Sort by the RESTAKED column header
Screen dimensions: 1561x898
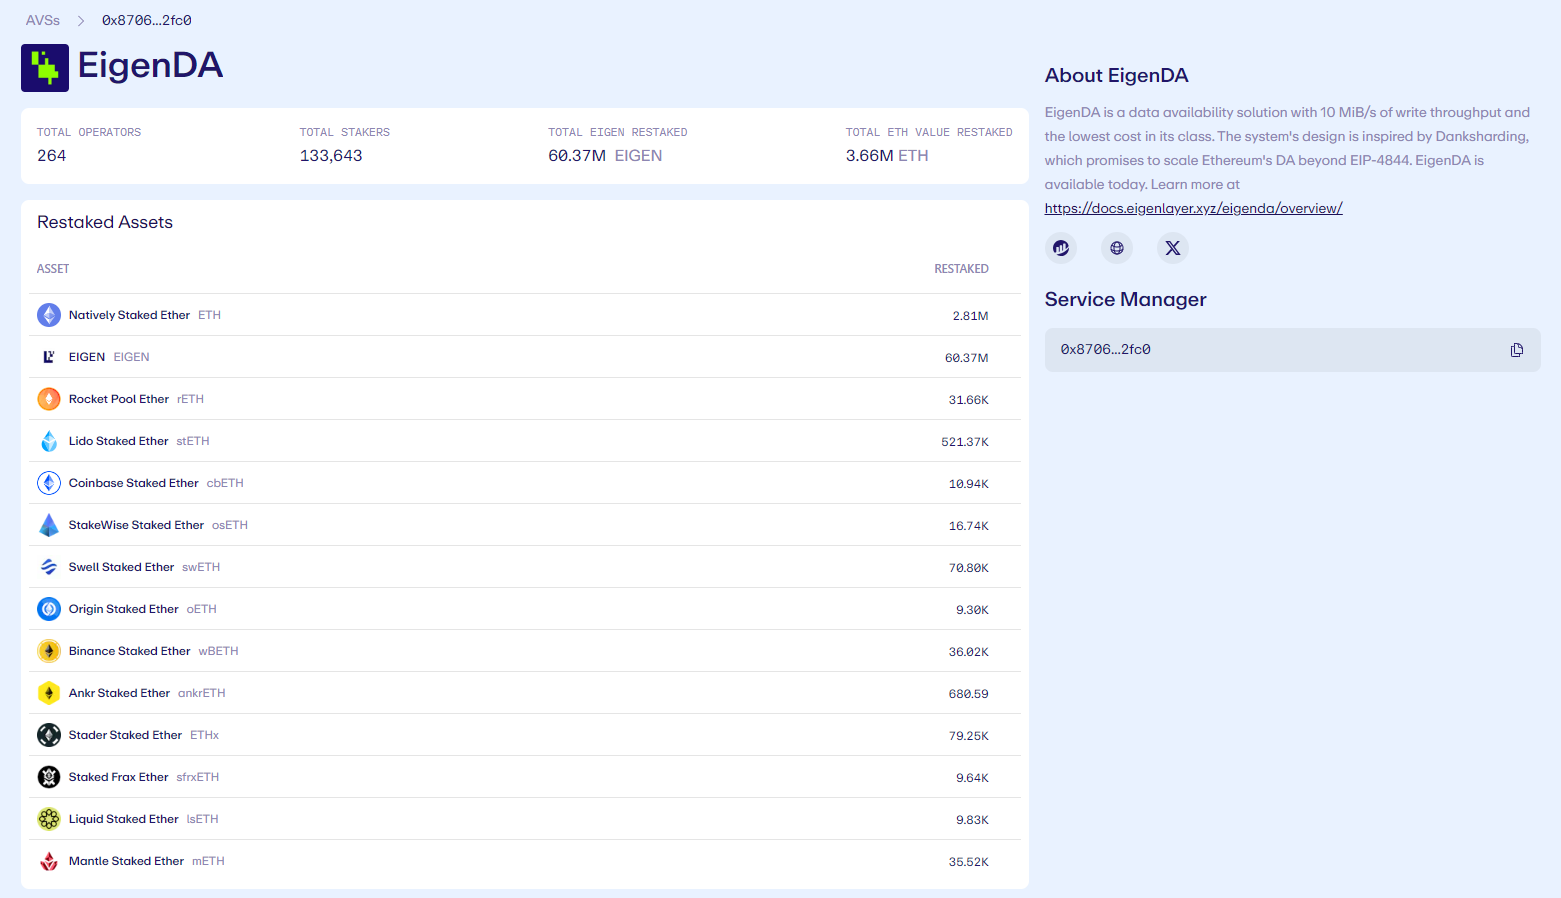tap(961, 269)
